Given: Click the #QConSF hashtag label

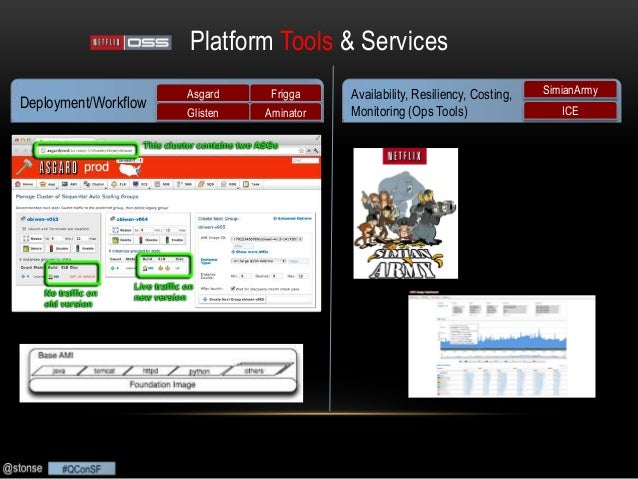Looking at the screenshot, I should tap(81, 469).
